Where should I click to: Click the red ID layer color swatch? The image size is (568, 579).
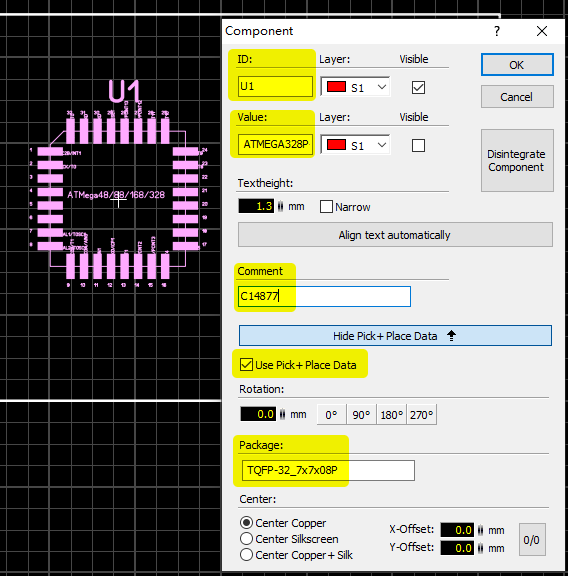click(336, 87)
